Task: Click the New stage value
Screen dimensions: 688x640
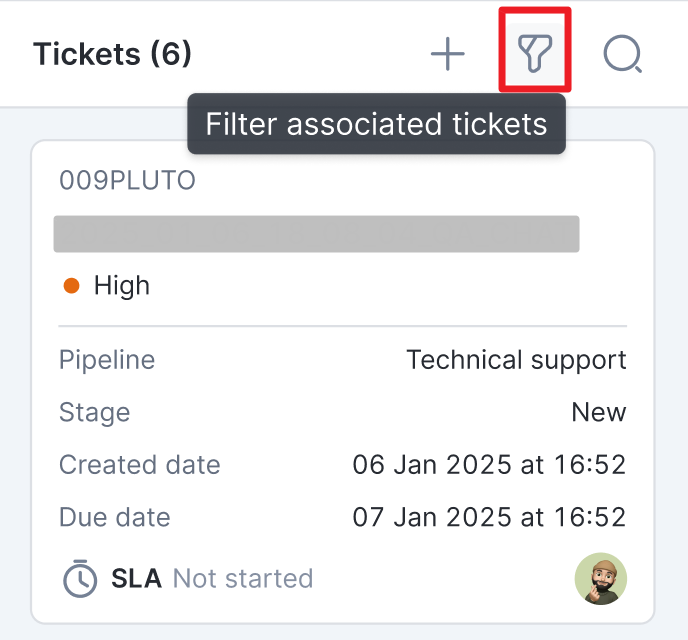Action: click(x=598, y=412)
